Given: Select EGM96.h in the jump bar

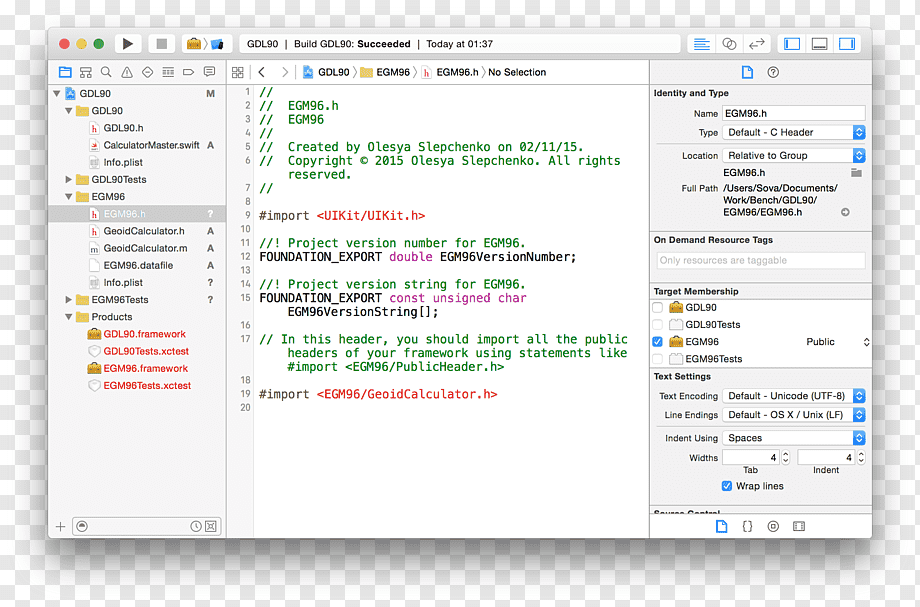Looking at the screenshot, I should 451,72.
